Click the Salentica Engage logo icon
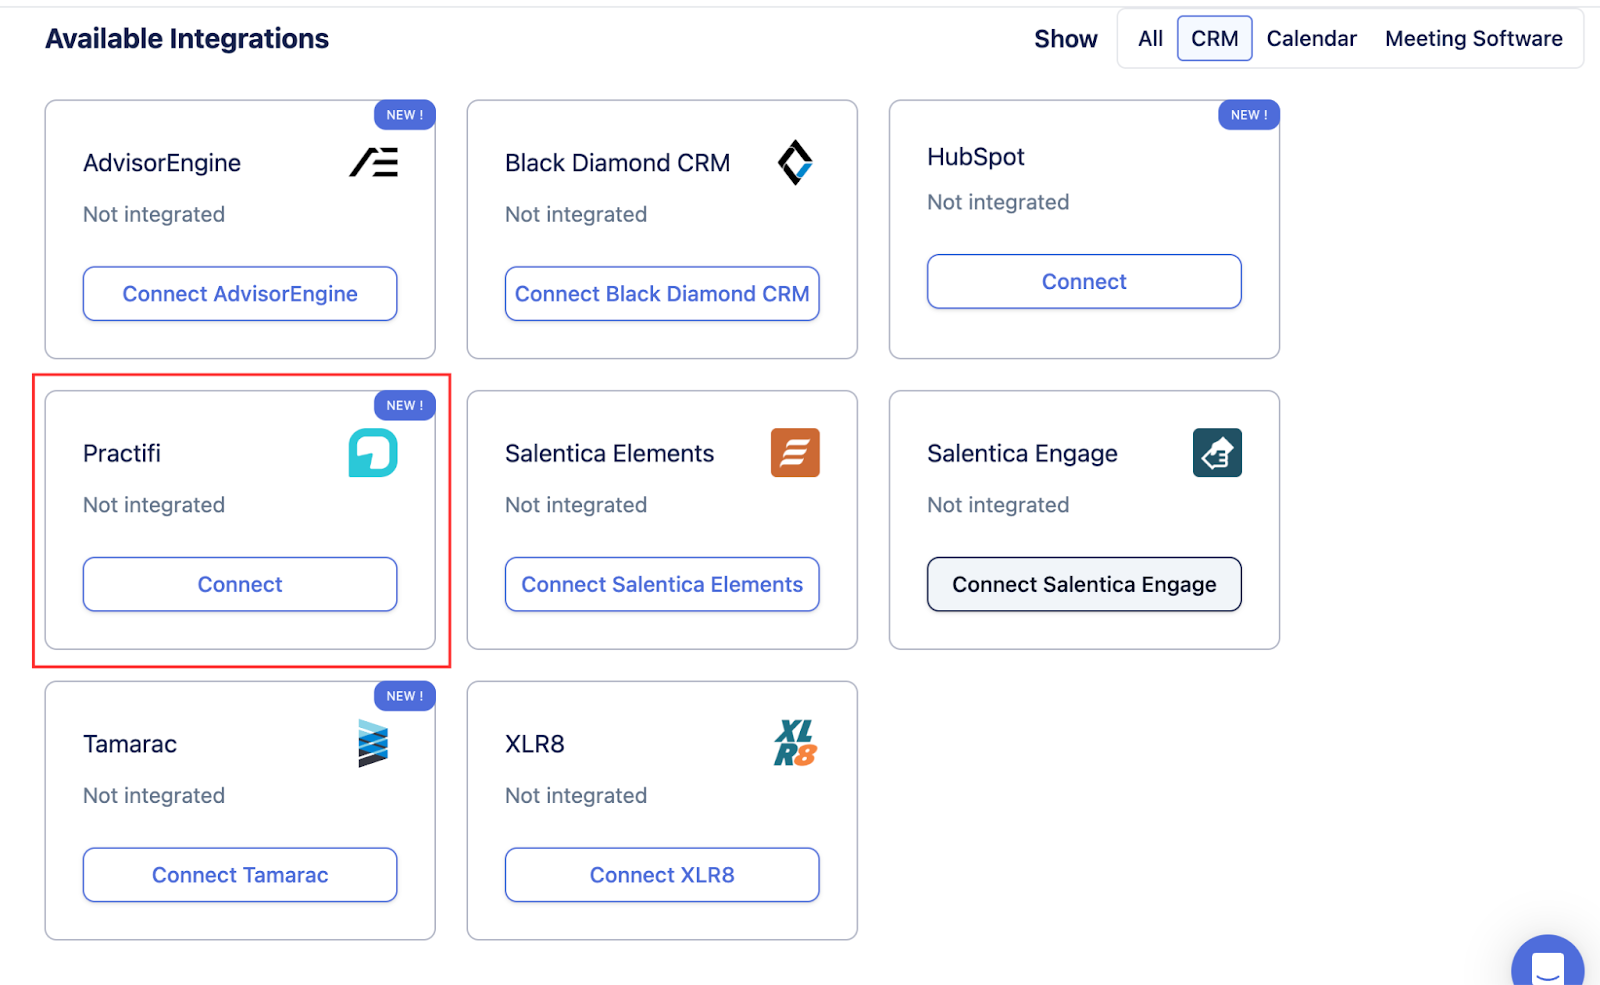Screen dimensions: 1600x985 tap(1217, 453)
